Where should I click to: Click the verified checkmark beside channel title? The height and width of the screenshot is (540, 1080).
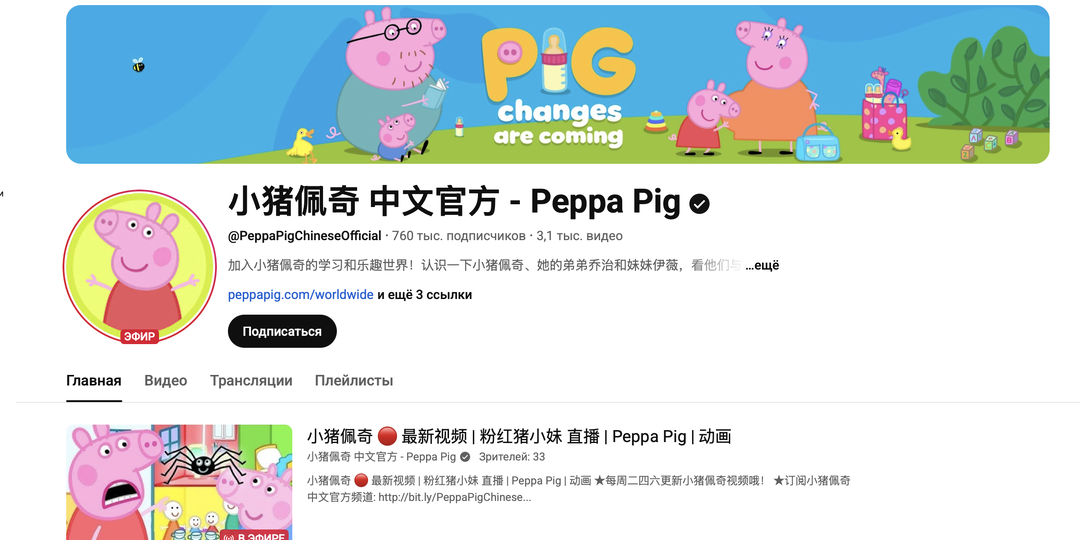point(700,203)
